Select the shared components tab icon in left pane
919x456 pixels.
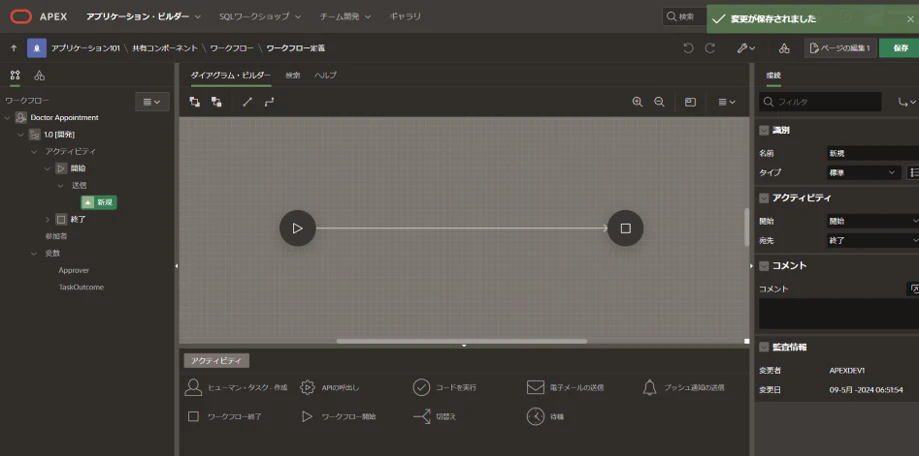coord(39,75)
